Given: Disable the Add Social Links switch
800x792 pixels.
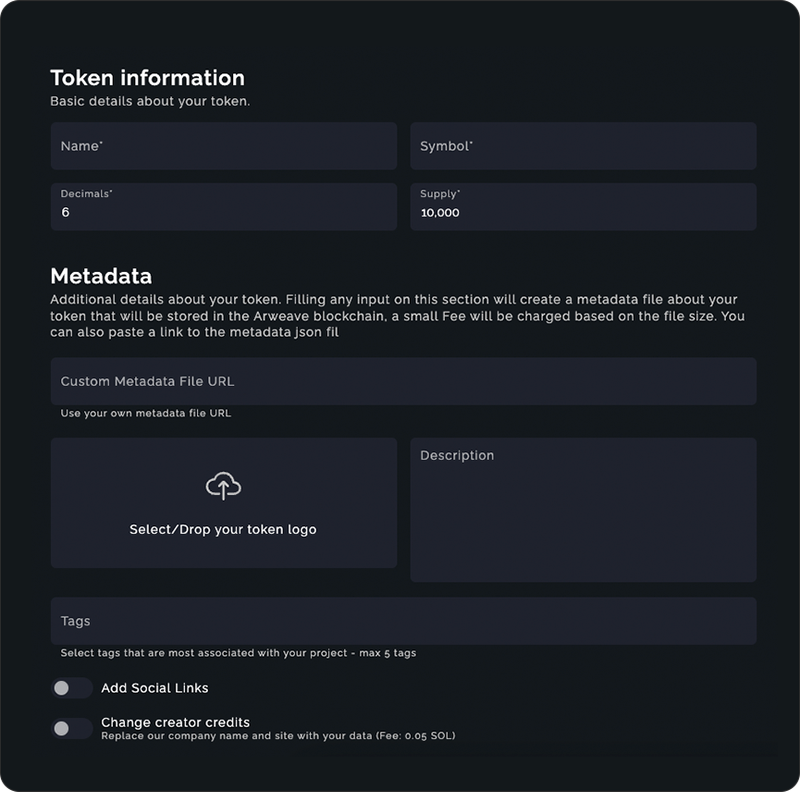Looking at the screenshot, I should pyautogui.click(x=71, y=687).
